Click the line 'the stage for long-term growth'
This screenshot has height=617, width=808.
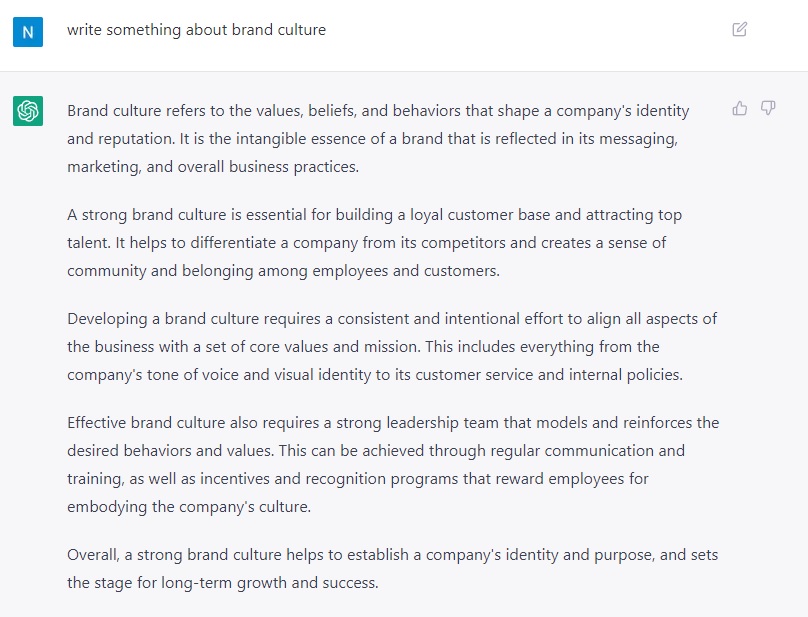pos(223,582)
